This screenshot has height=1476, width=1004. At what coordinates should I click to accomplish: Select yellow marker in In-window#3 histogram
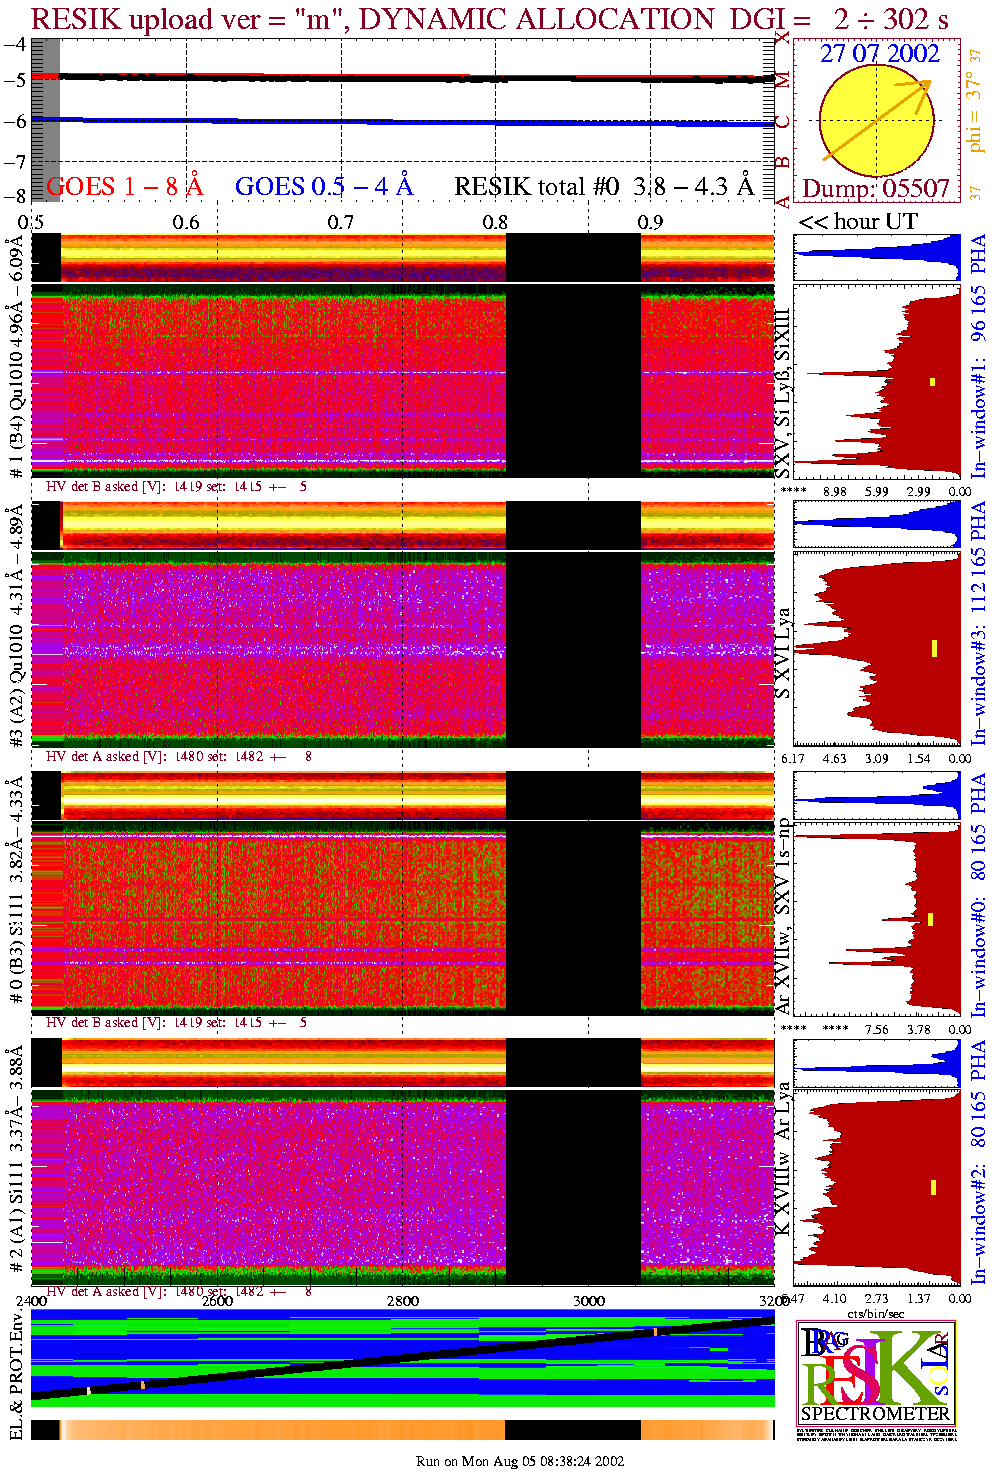tap(934, 648)
